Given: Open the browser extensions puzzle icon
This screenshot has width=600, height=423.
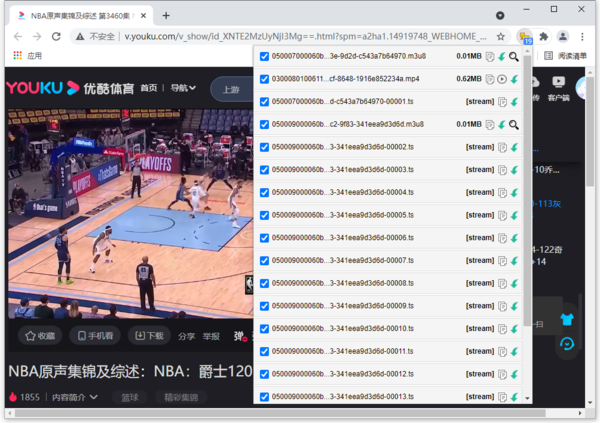Looking at the screenshot, I should click(x=544, y=36).
